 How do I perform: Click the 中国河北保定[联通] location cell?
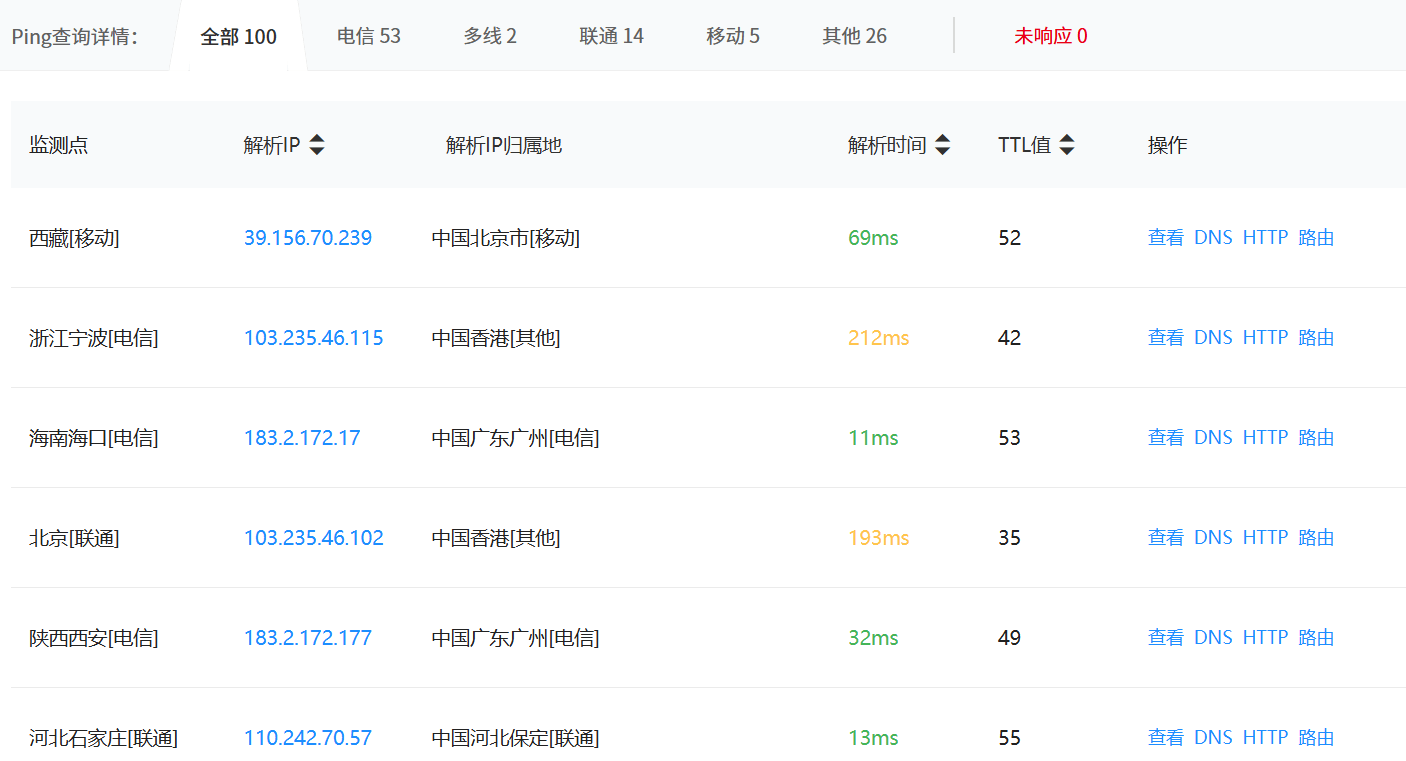516,738
